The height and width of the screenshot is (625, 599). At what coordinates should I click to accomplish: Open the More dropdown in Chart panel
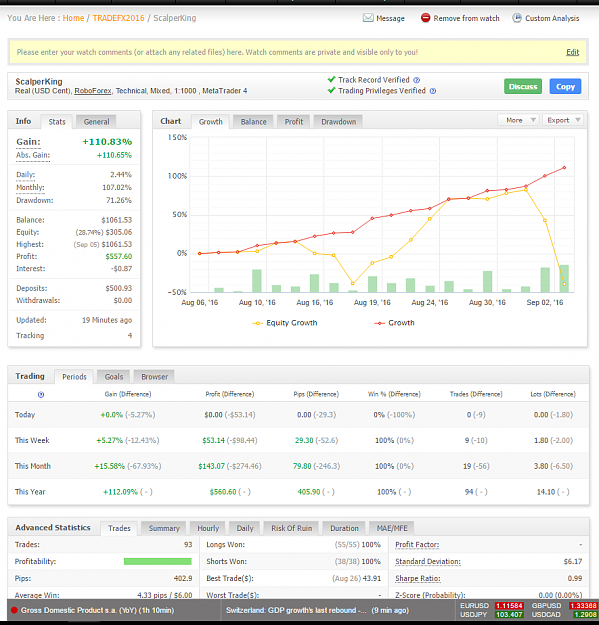tap(518, 120)
